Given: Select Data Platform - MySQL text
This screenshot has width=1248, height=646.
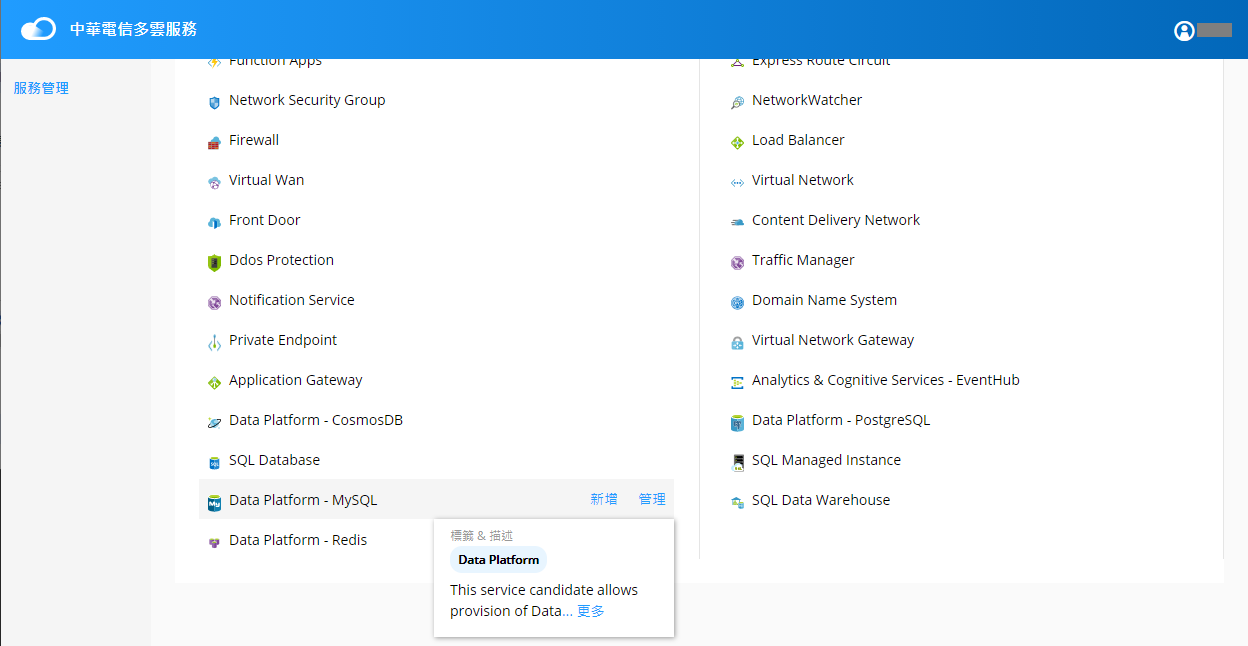Looking at the screenshot, I should (x=303, y=500).
